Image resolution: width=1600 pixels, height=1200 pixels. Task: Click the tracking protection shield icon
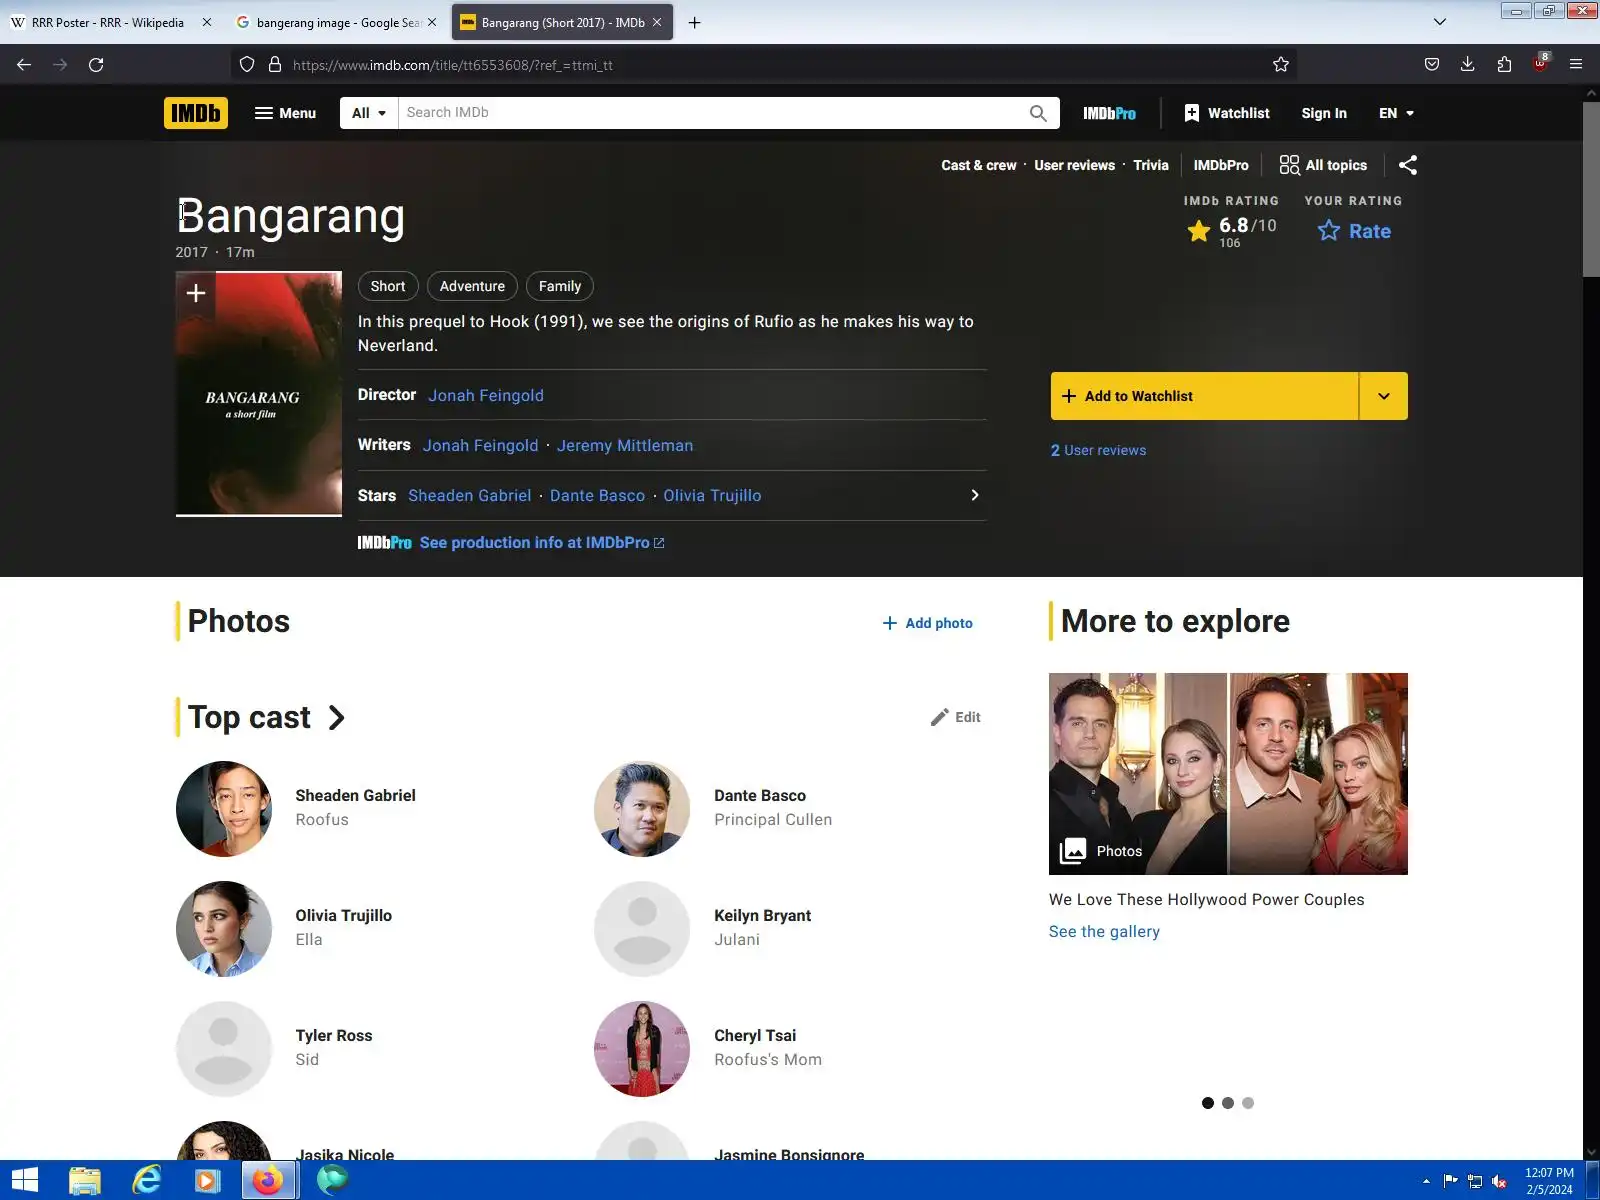point(247,65)
